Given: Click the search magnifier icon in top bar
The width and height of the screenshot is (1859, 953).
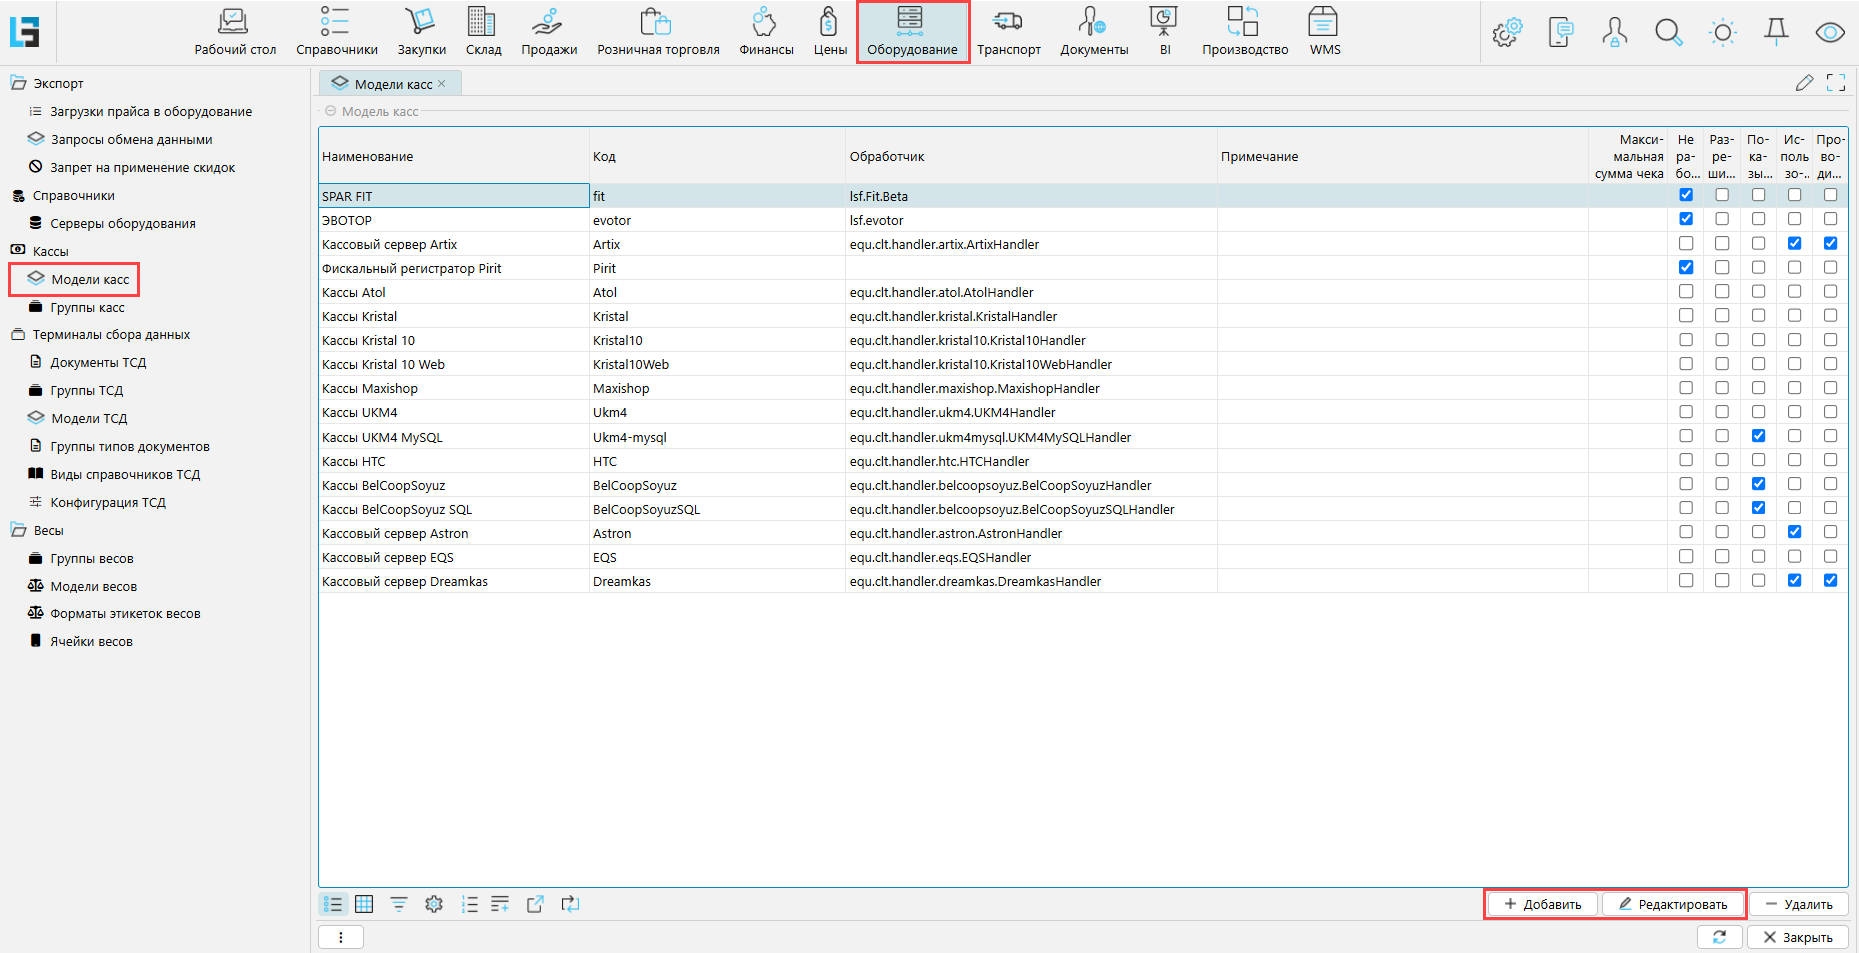Looking at the screenshot, I should pos(1668,33).
